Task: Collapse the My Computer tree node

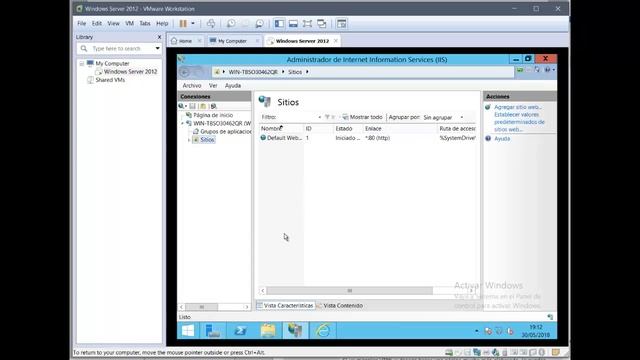Action: 82,64
